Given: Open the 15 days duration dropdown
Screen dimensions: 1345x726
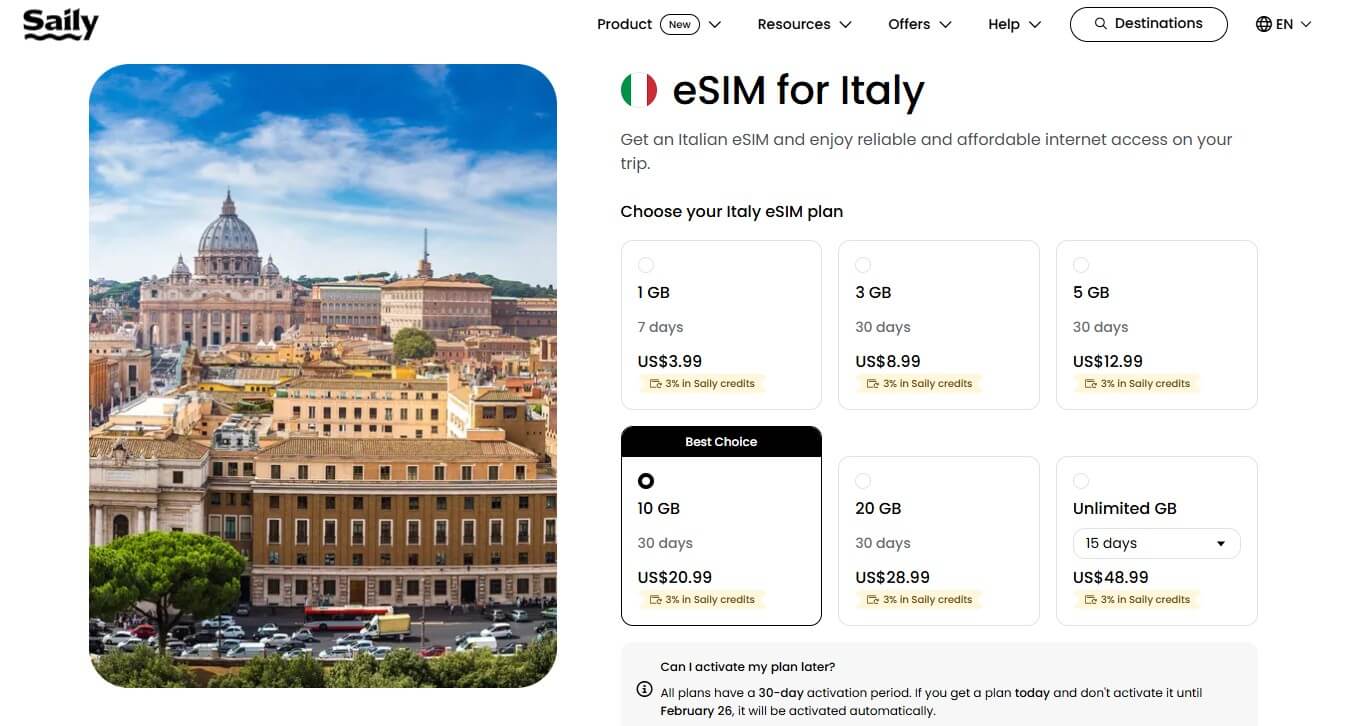Looking at the screenshot, I should (x=1156, y=543).
